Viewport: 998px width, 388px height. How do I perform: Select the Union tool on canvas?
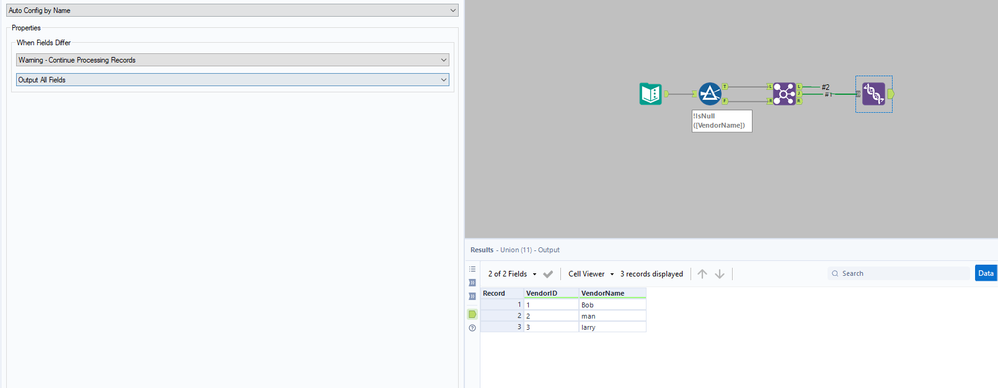pyautogui.click(x=873, y=94)
